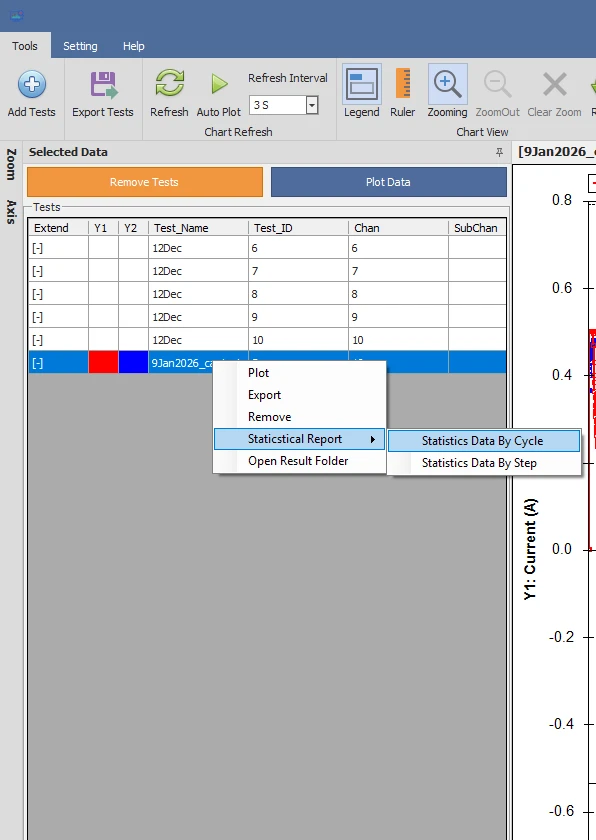Screen dimensions: 596x840
Task: Select Statistics Data By Cycle
Action: click(484, 441)
